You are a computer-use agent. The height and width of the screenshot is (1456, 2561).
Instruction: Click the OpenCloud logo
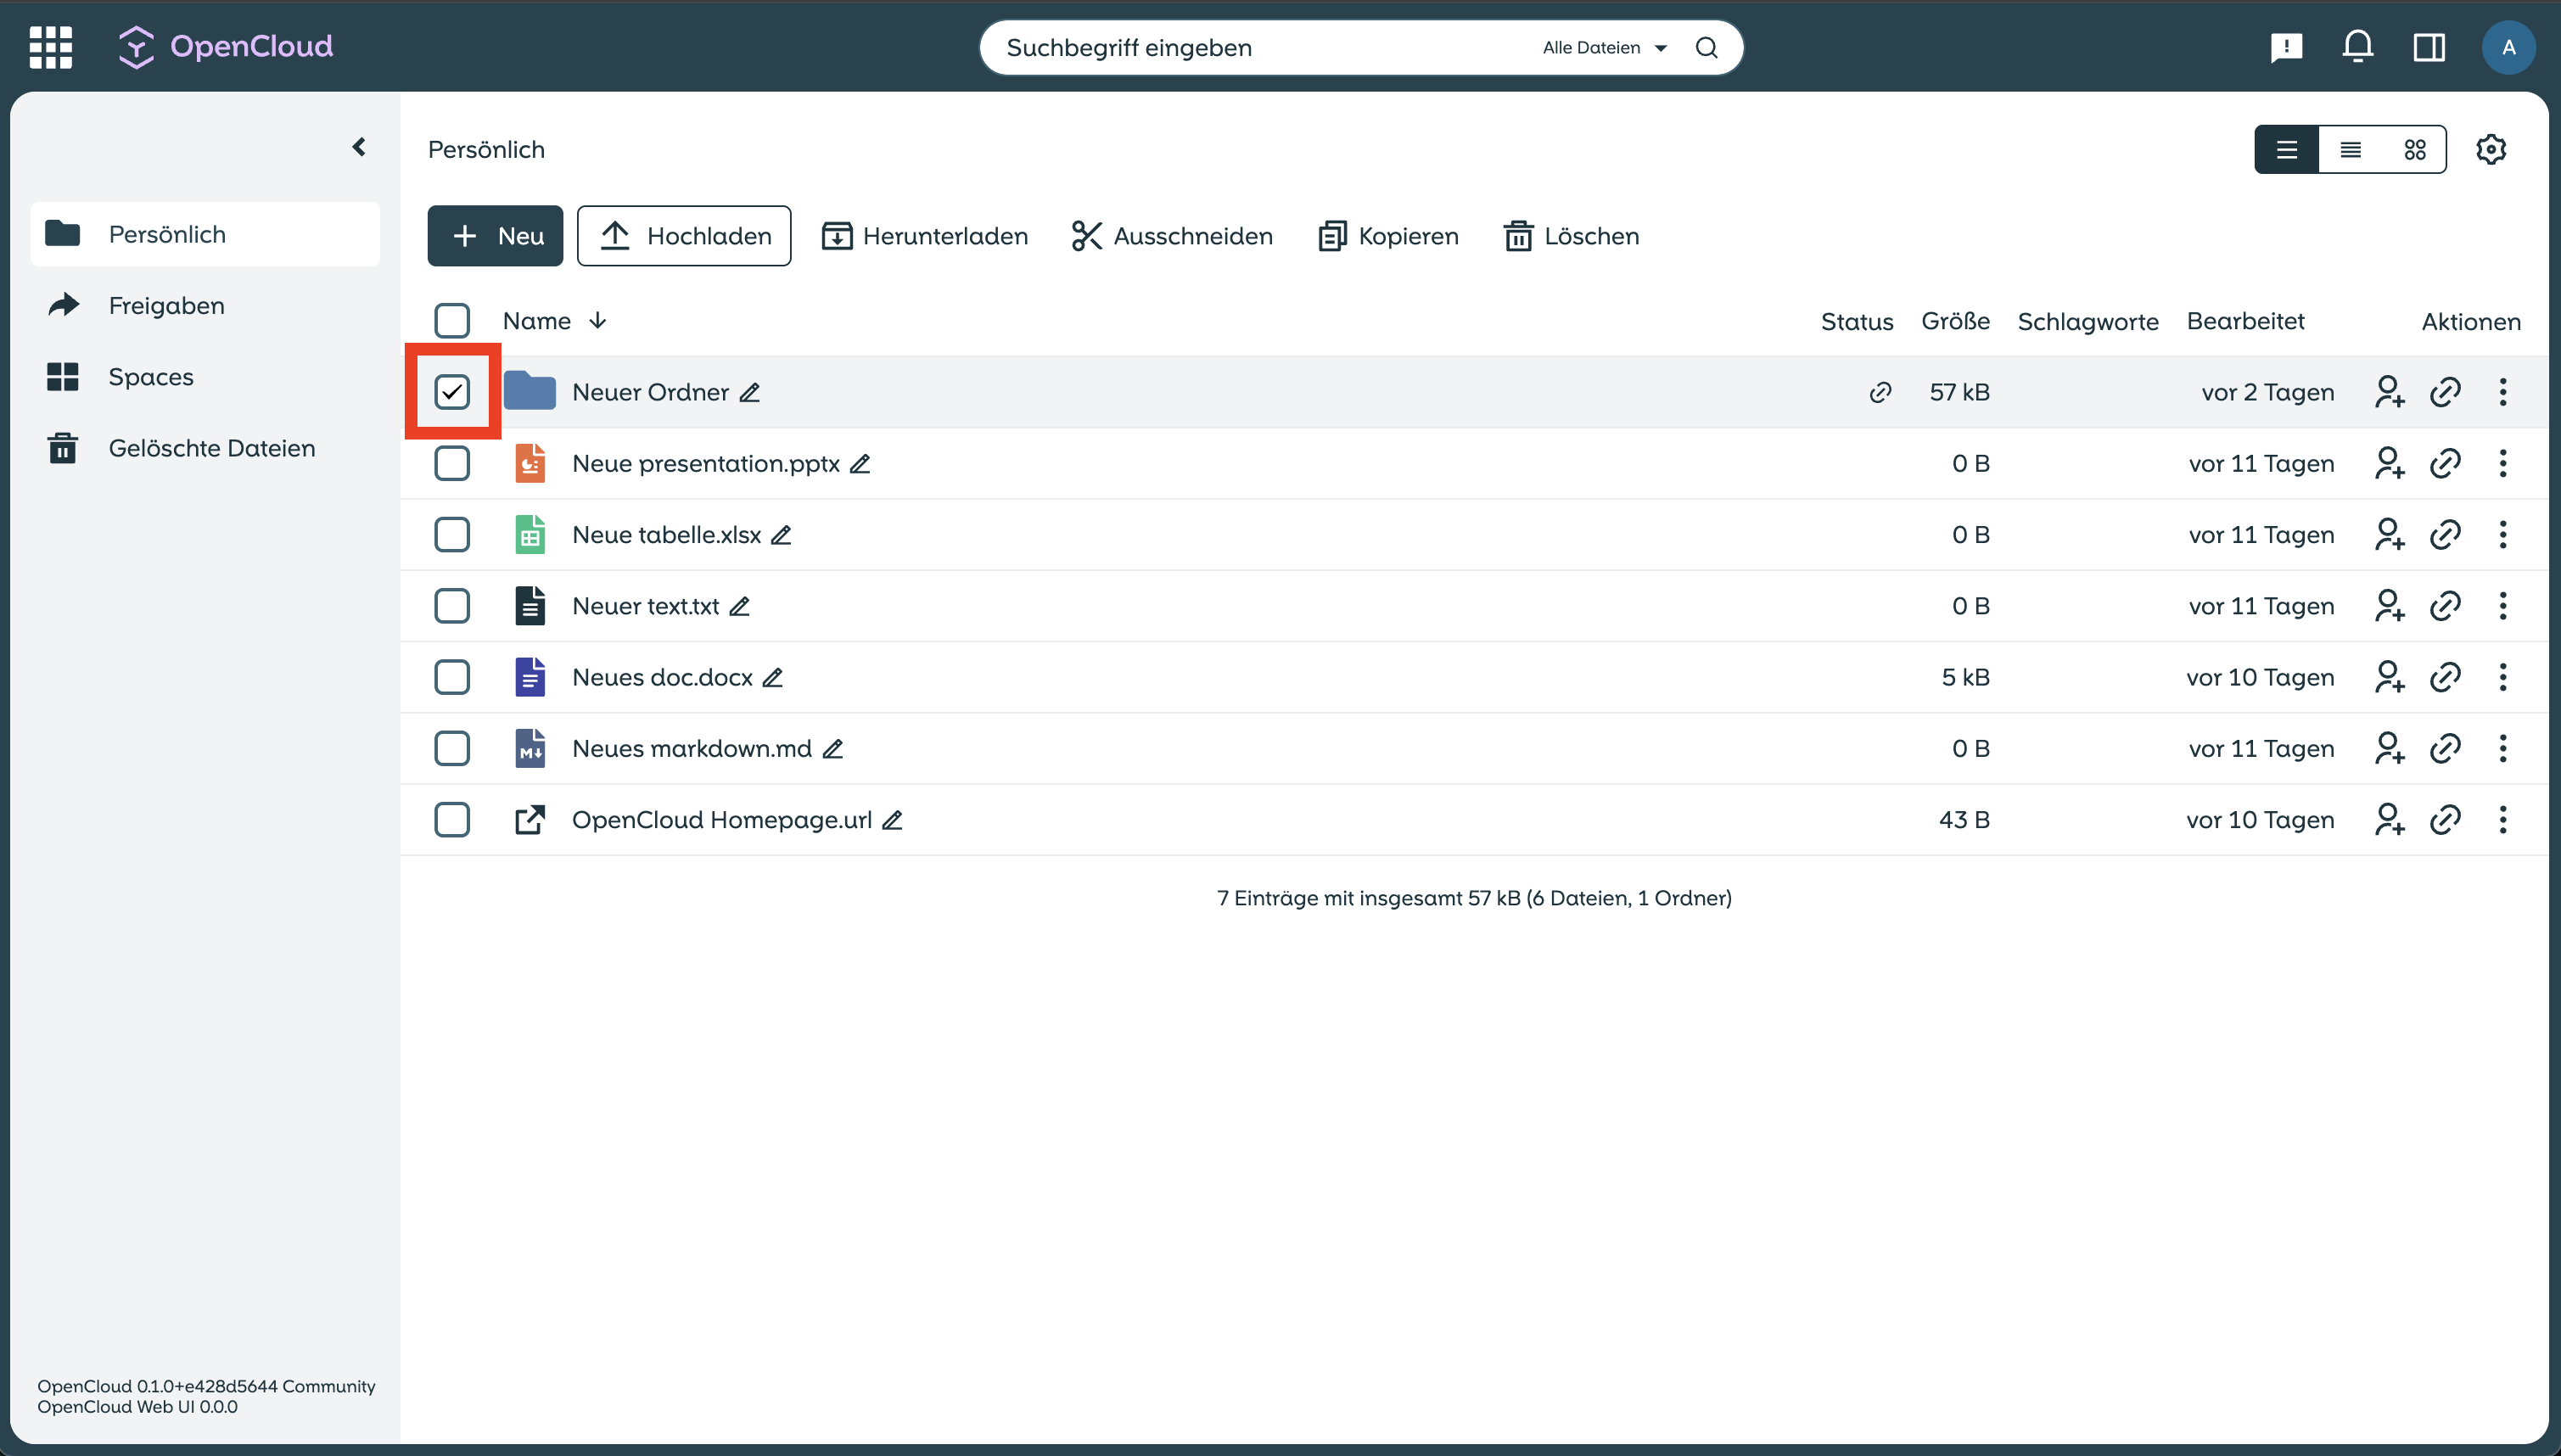[x=226, y=46]
